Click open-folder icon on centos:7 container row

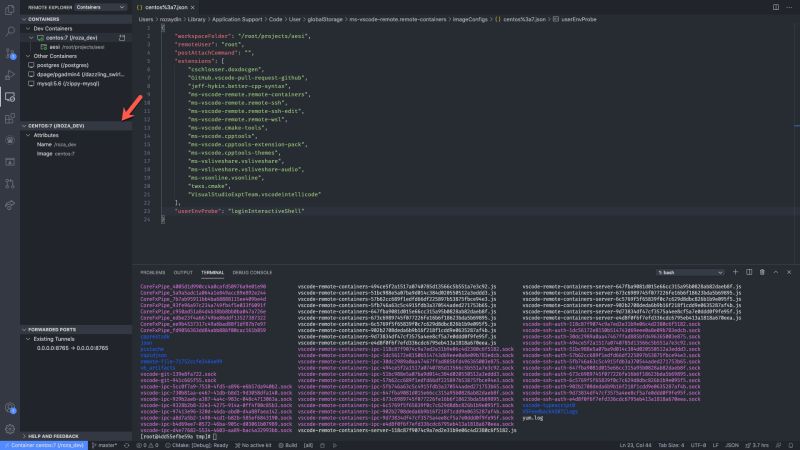tap(122, 38)
